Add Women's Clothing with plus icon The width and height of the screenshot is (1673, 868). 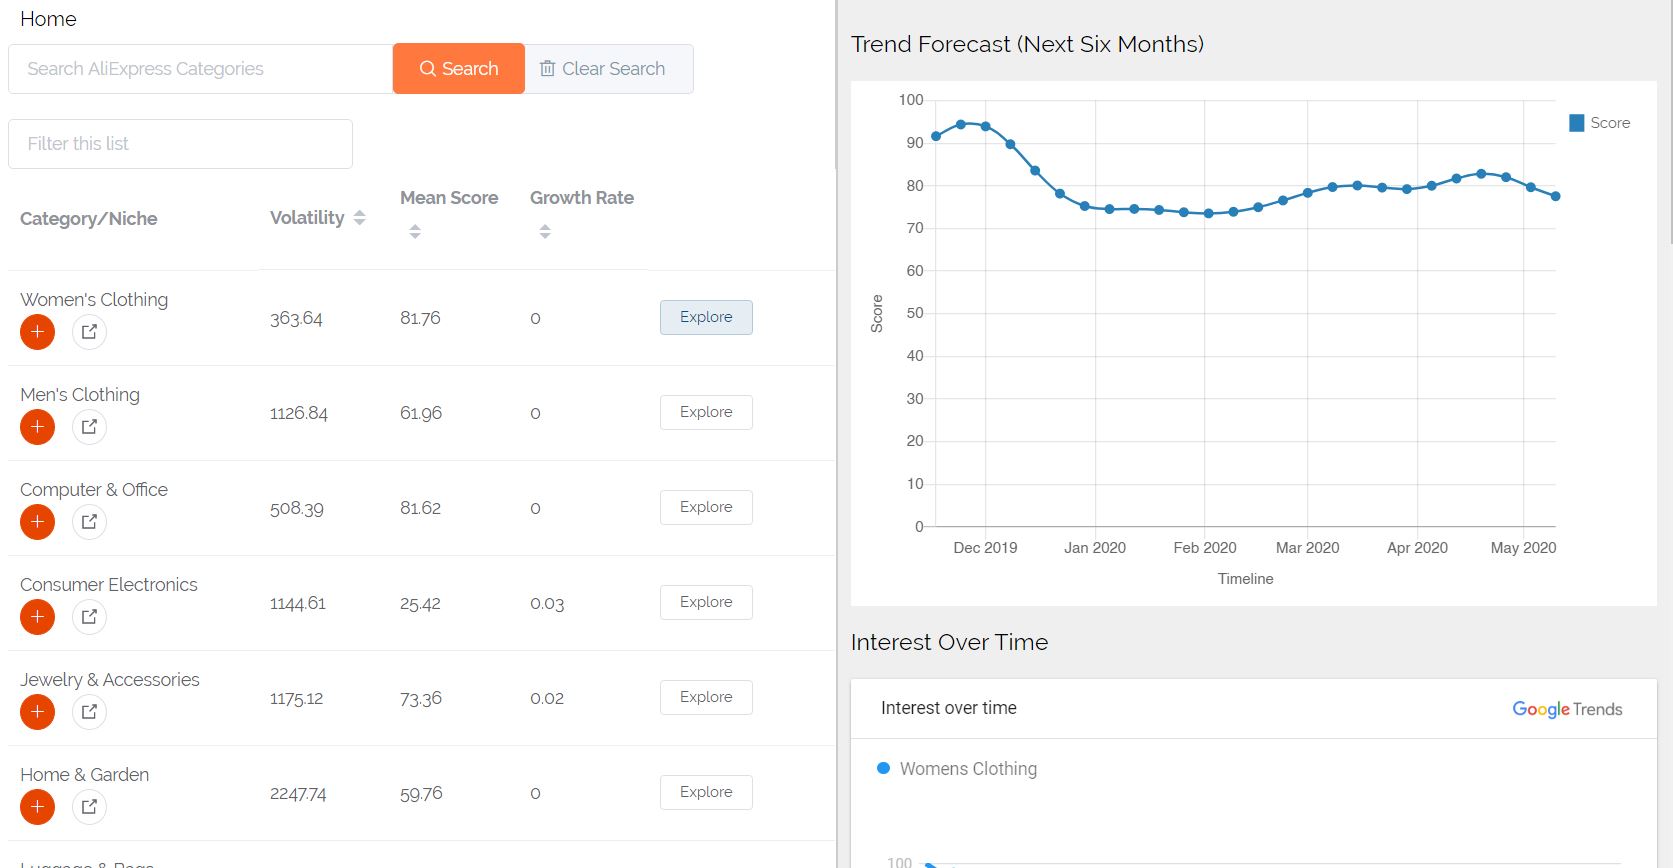pyautogui.click(x=37, y=332)
